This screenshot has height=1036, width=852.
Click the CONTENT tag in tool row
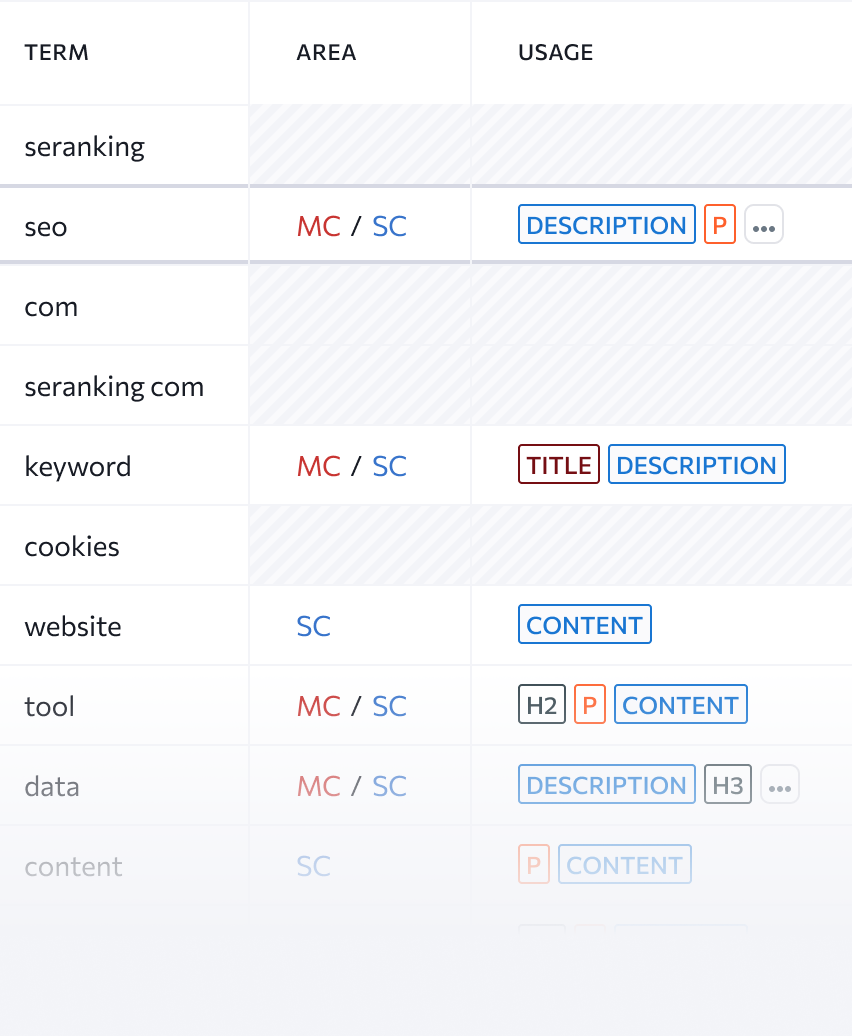[x=680, y=704]
